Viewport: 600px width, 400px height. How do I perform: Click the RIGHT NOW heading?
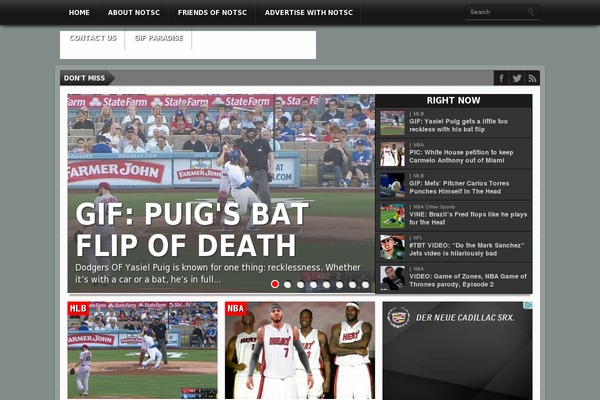point(453,100)
